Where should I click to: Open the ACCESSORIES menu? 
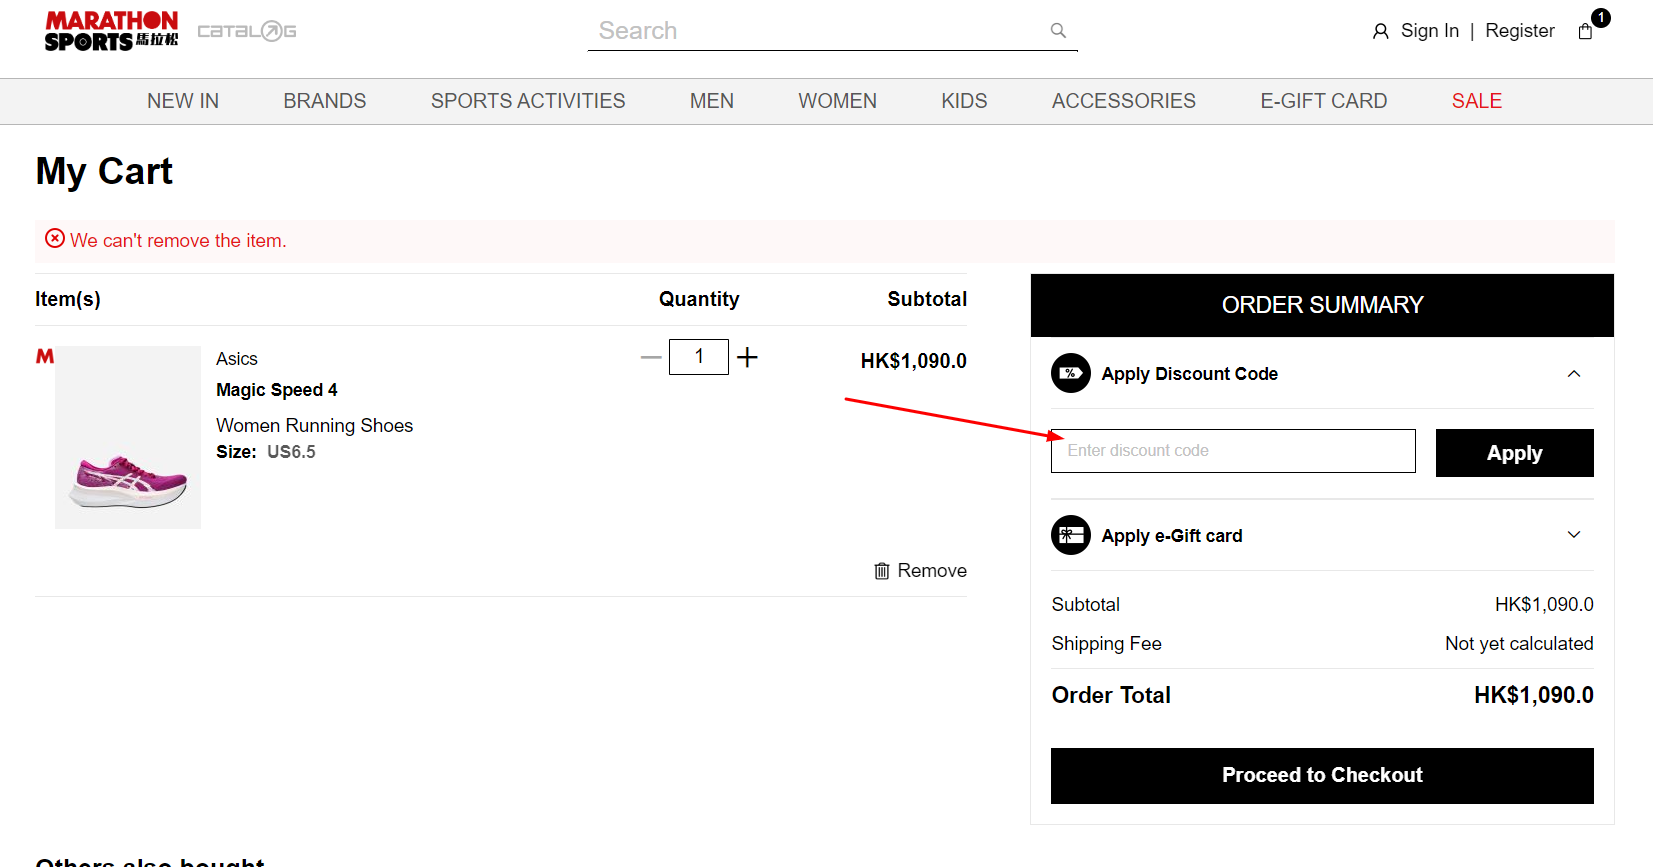(x=1124, y=101)
